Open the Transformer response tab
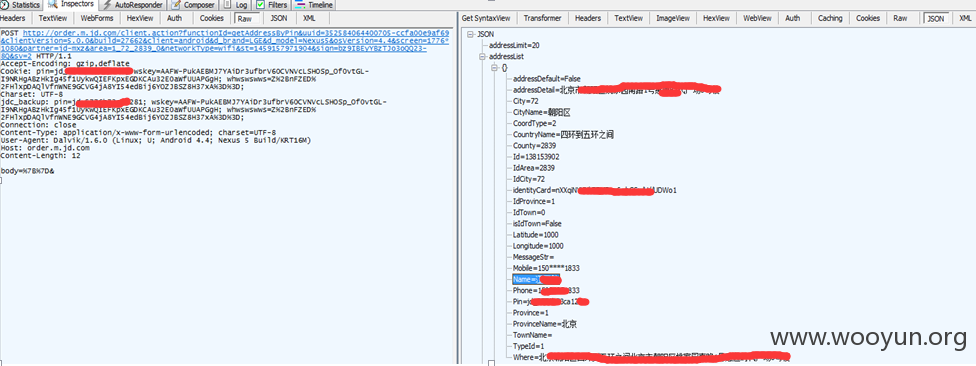 click(542, 18)
